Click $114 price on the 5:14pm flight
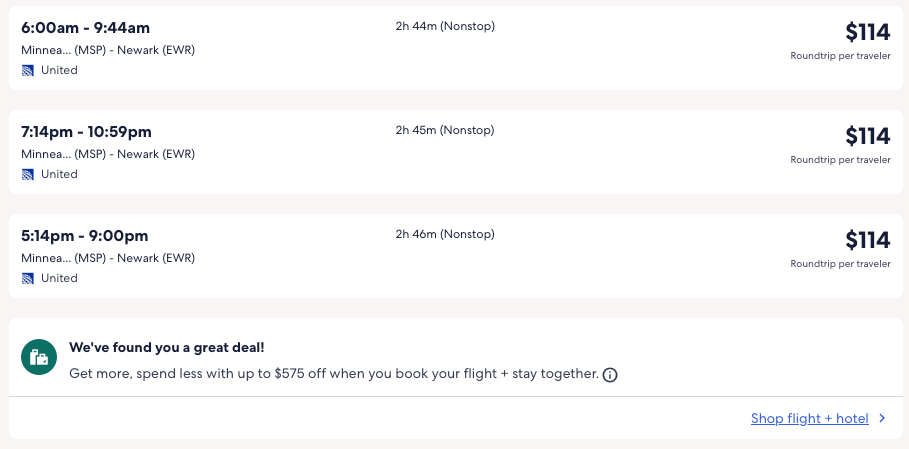909x449 pixels. pyautogui.click(x=867, y=240)
